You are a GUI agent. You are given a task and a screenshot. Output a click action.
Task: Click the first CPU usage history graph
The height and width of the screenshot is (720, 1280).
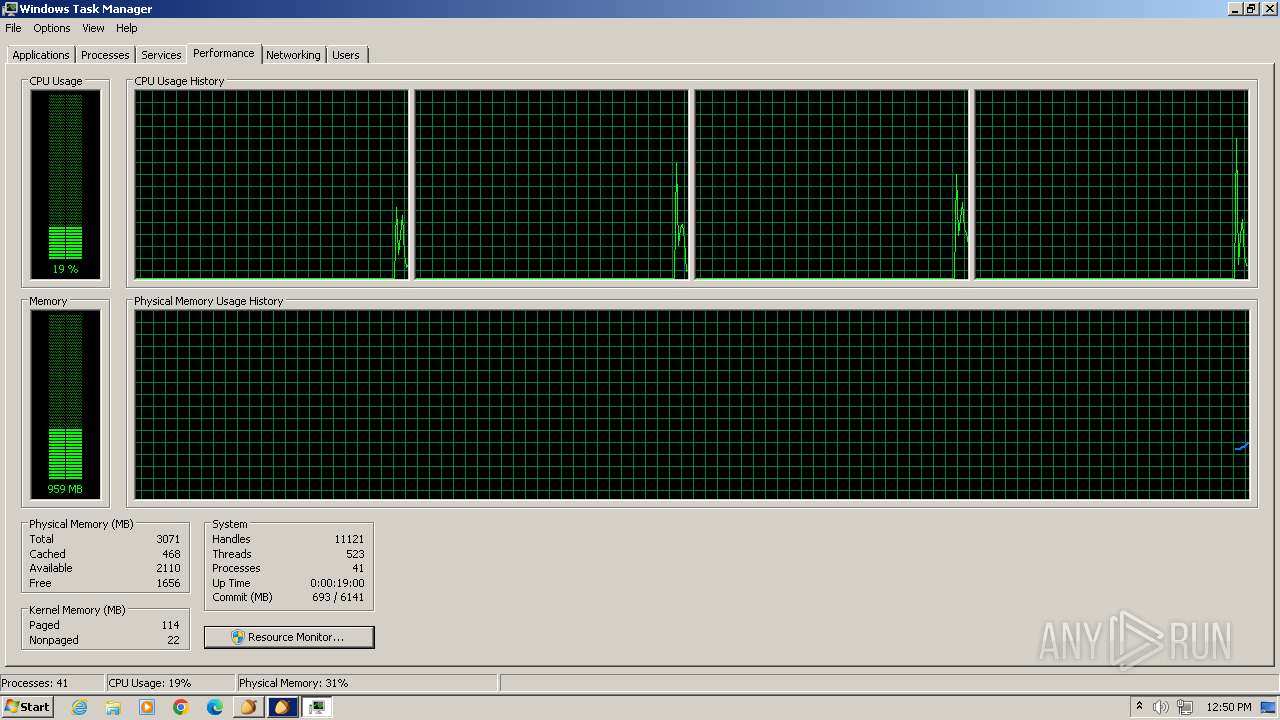[x=271, y=184]
